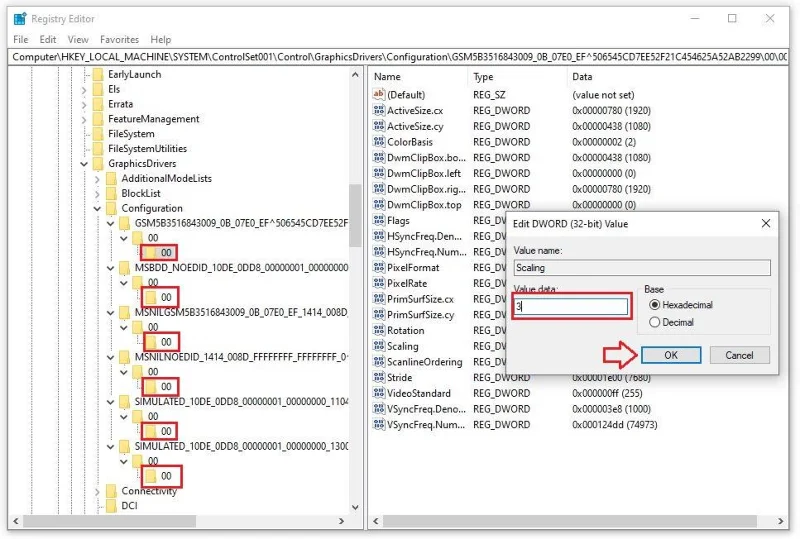Screen dimensions: 800x539
Task: Open the Help menu
Action: point(161,39)
